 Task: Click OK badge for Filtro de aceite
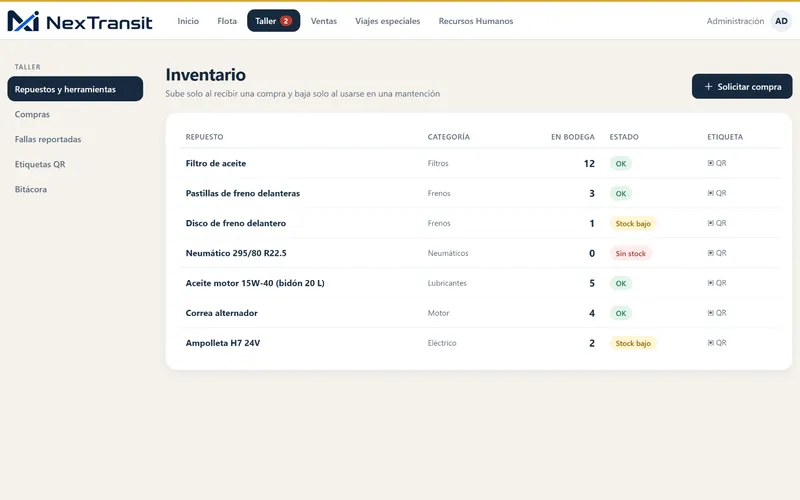[x=621, y=164]
